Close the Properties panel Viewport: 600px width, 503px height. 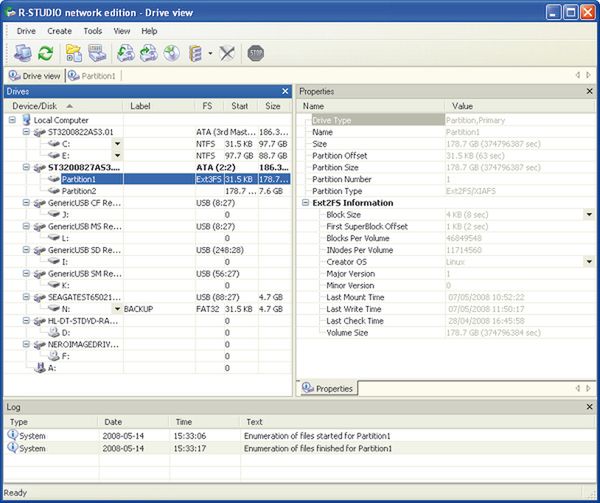pyautogui.click(x=590, y=91)
